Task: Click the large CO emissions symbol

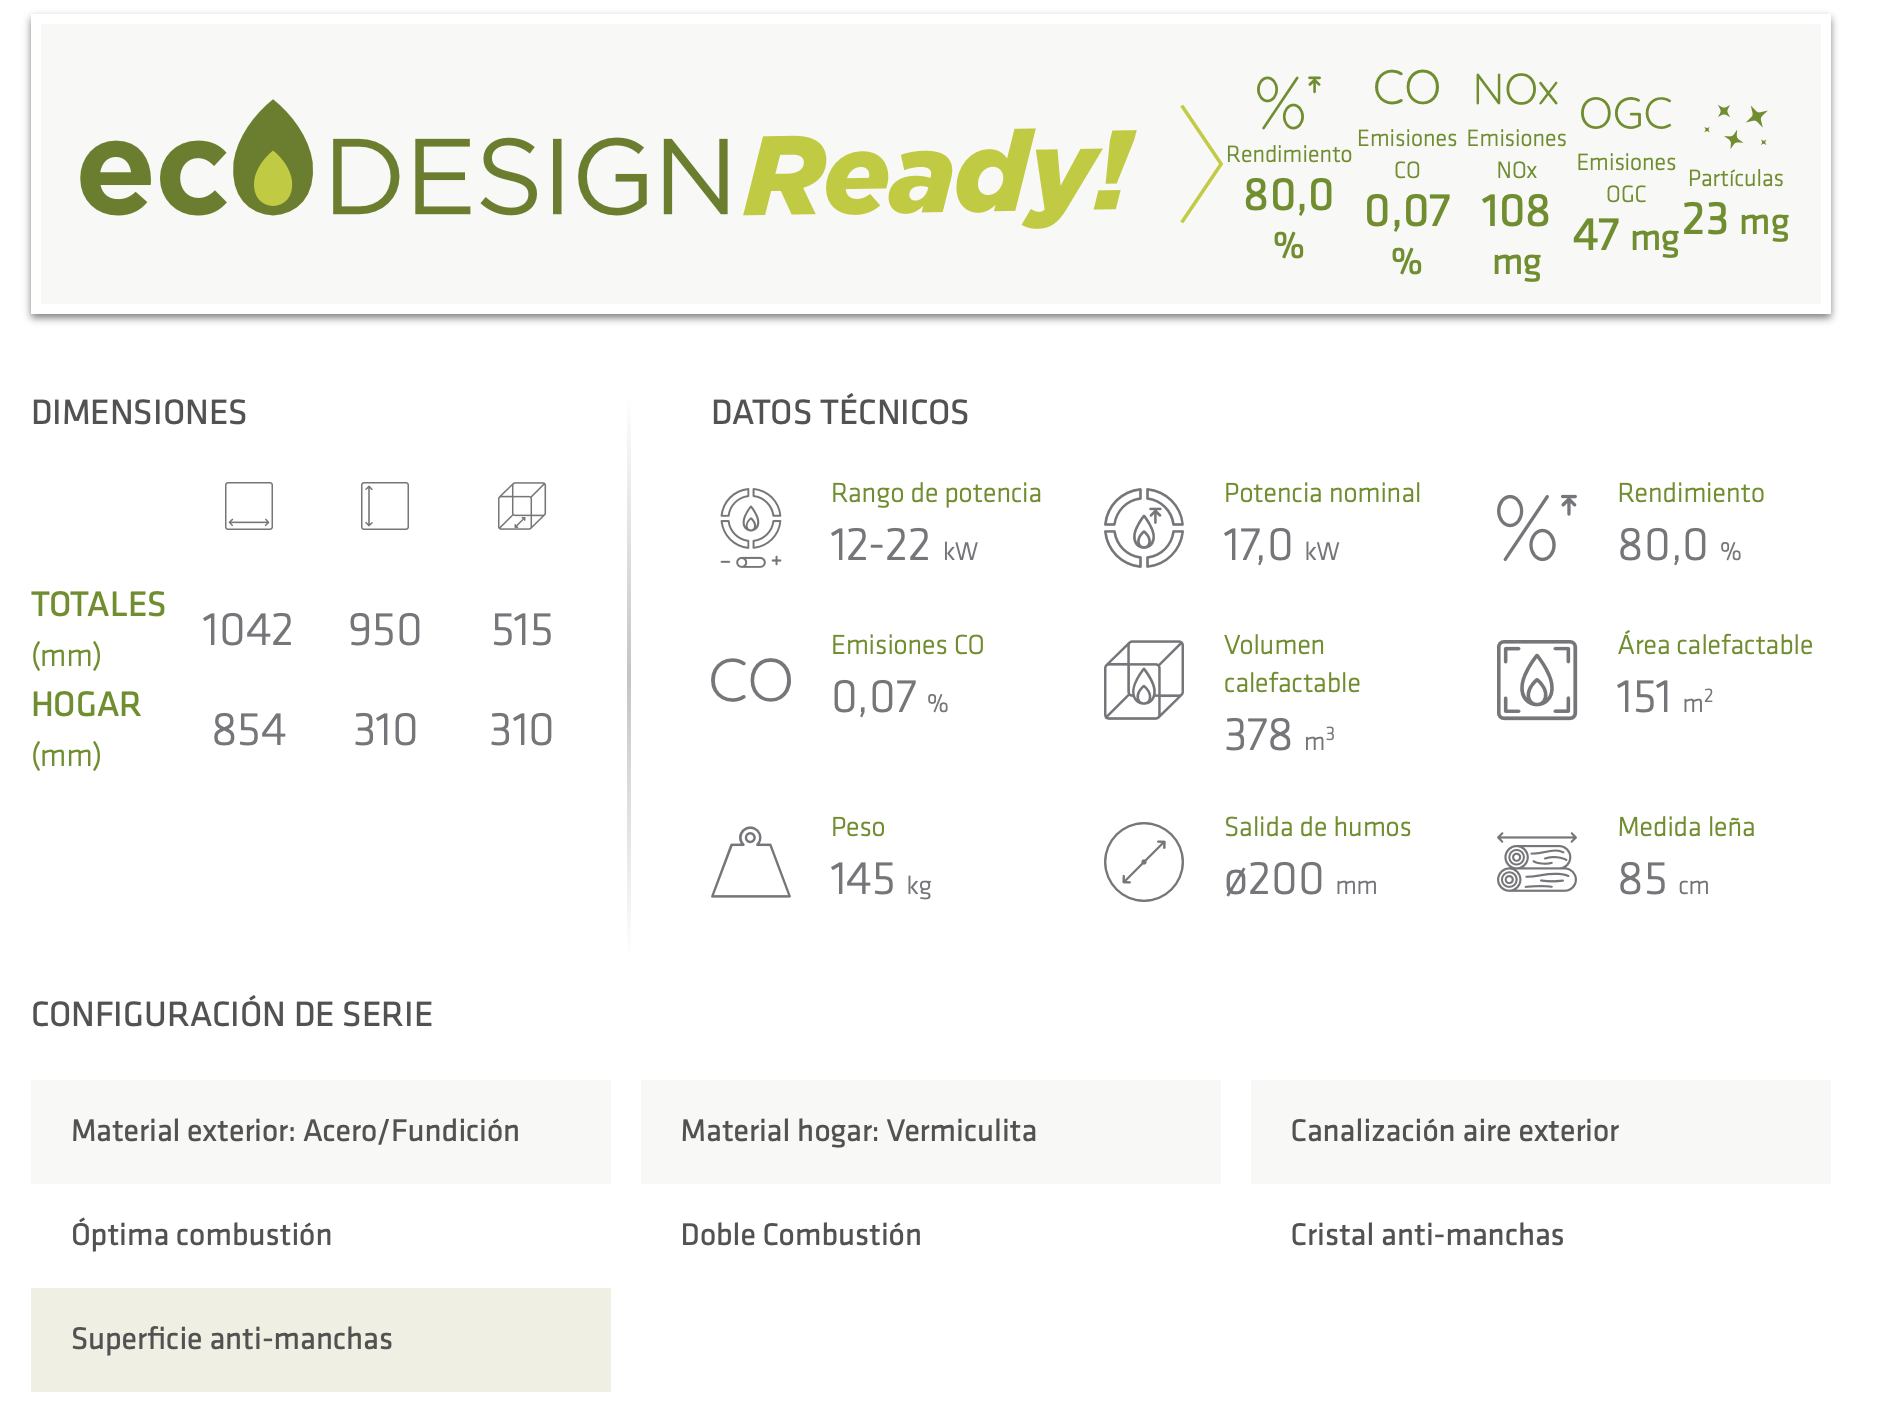Action: coord(750,681)
